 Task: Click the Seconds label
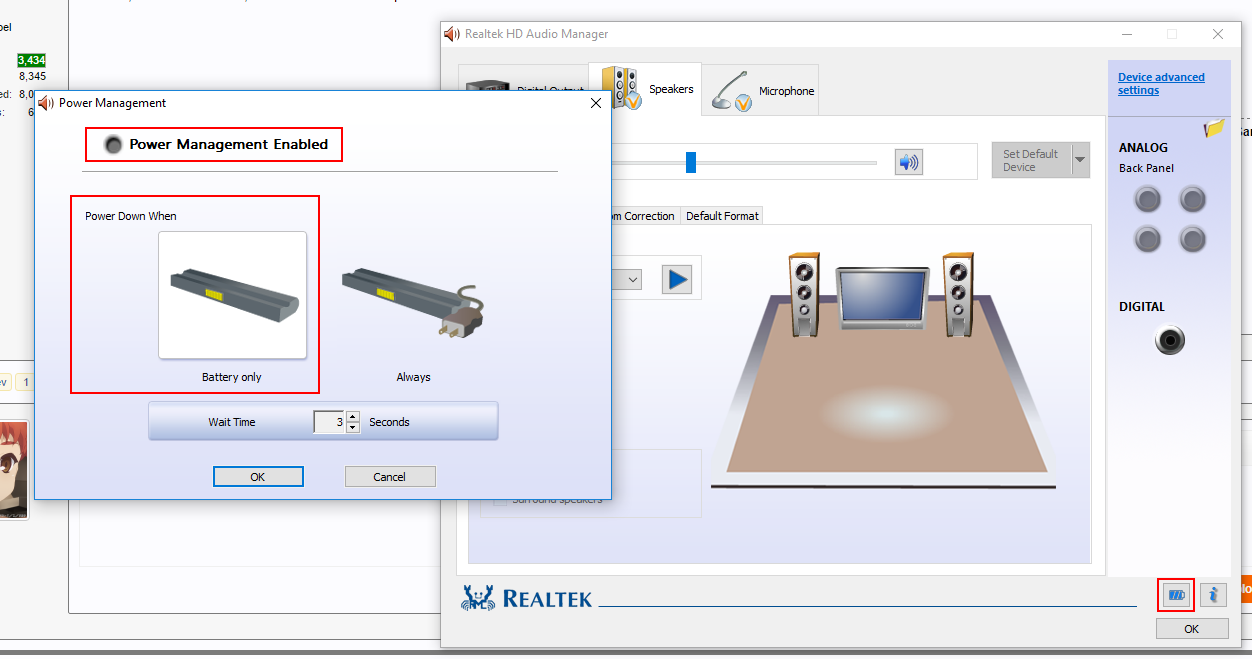tap(389, 422)
